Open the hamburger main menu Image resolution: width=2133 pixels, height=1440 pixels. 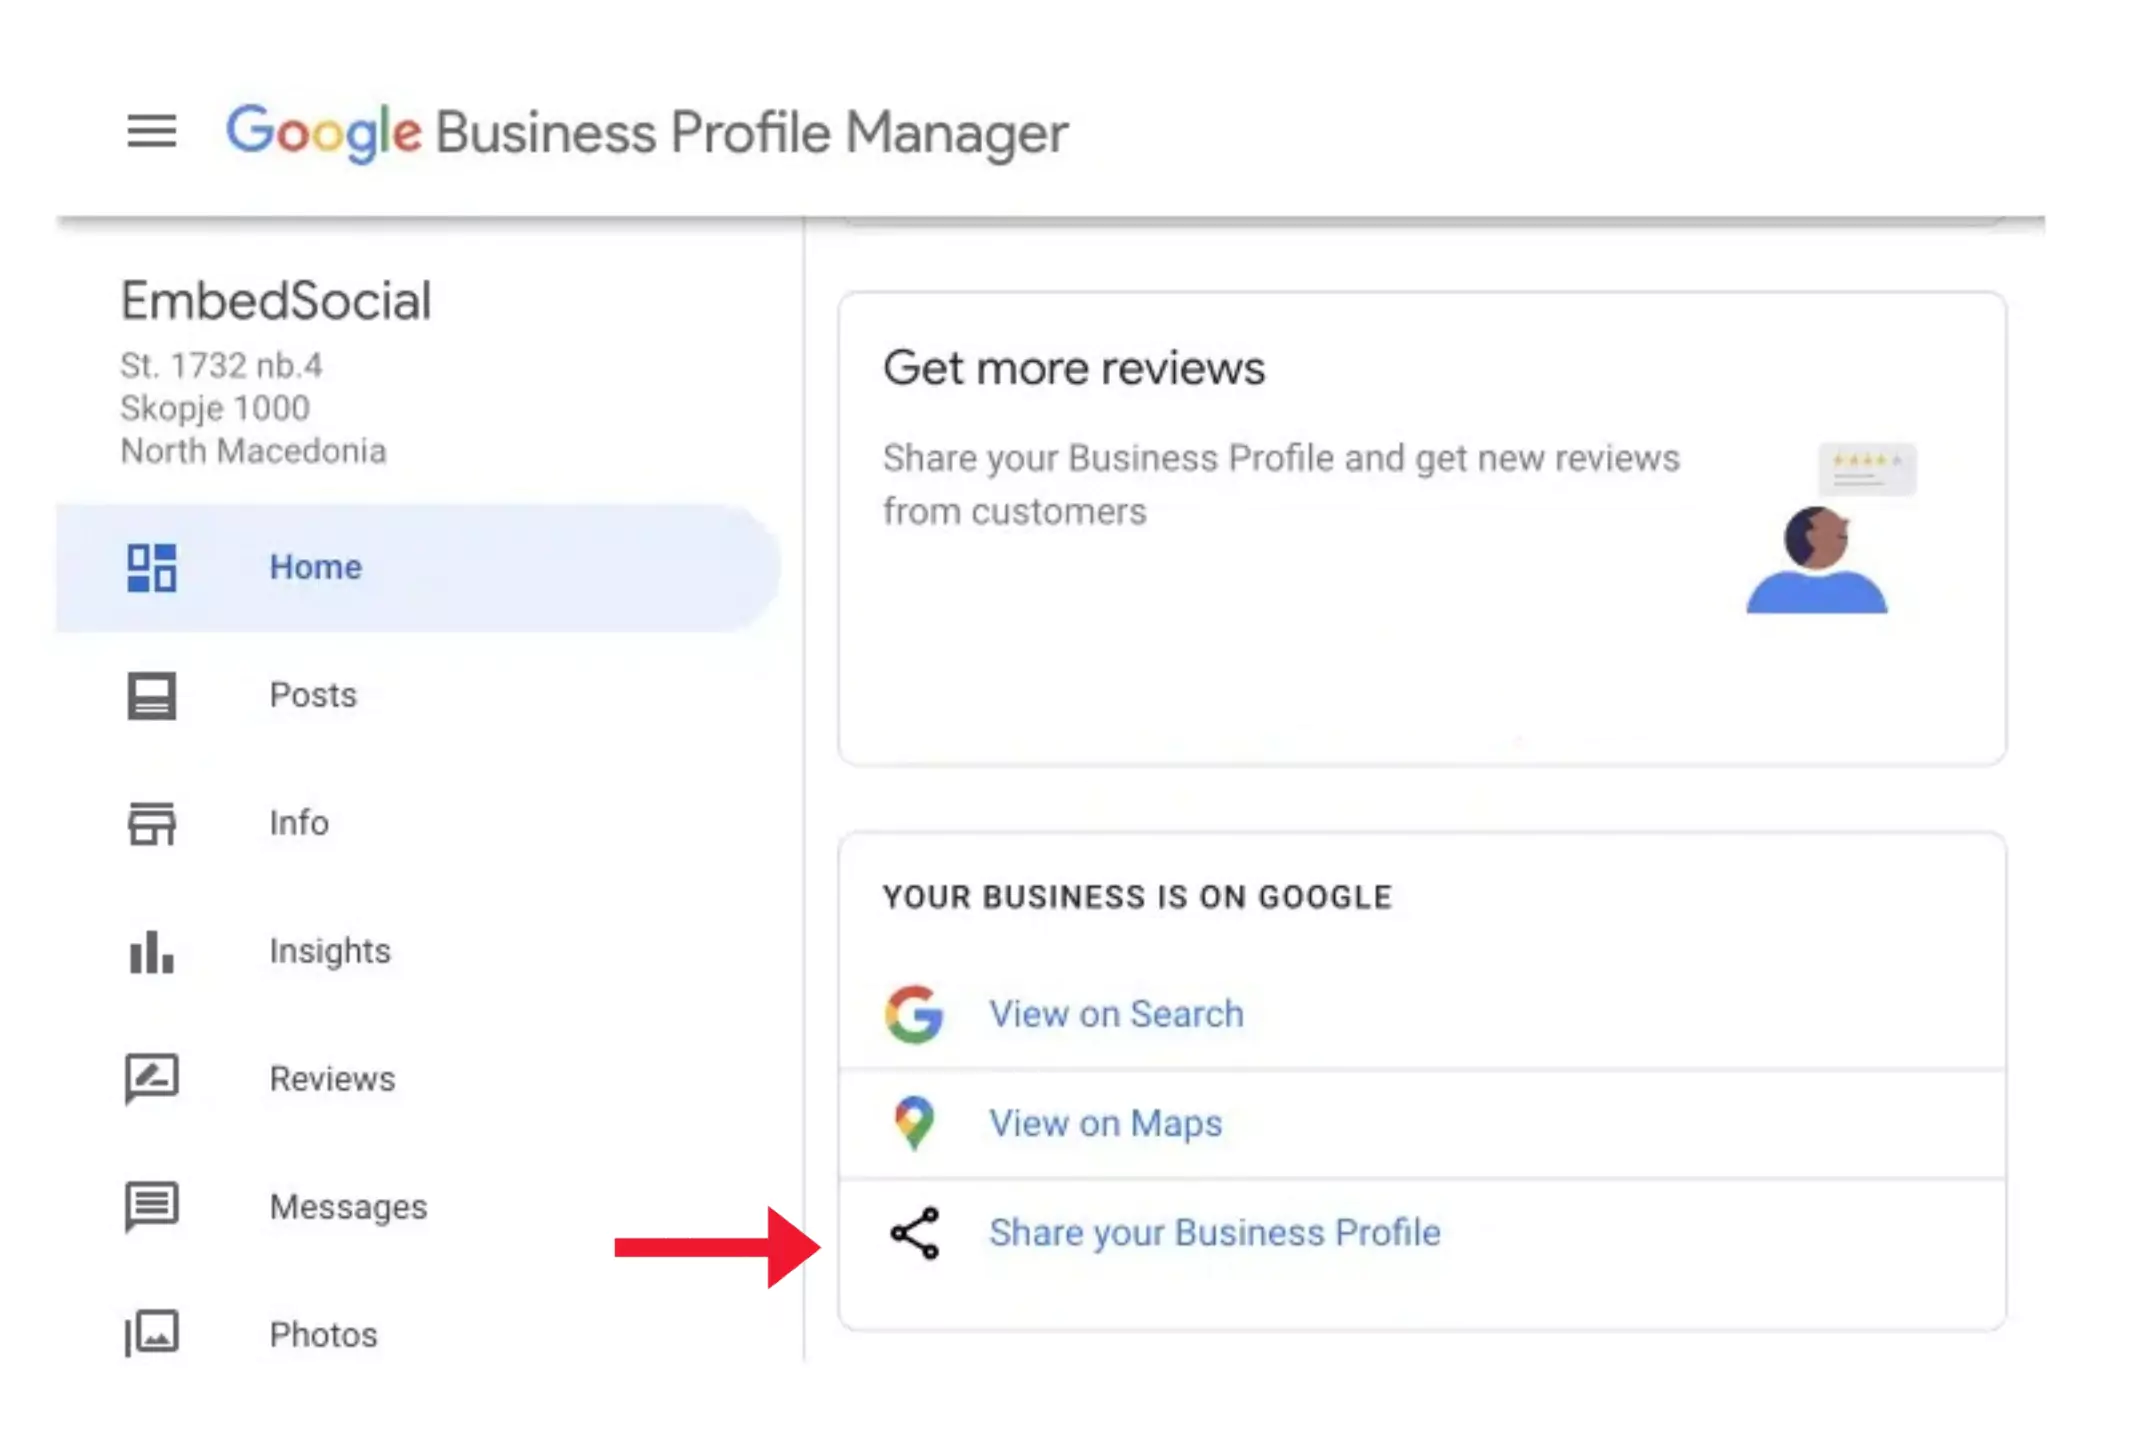(151, 131)
